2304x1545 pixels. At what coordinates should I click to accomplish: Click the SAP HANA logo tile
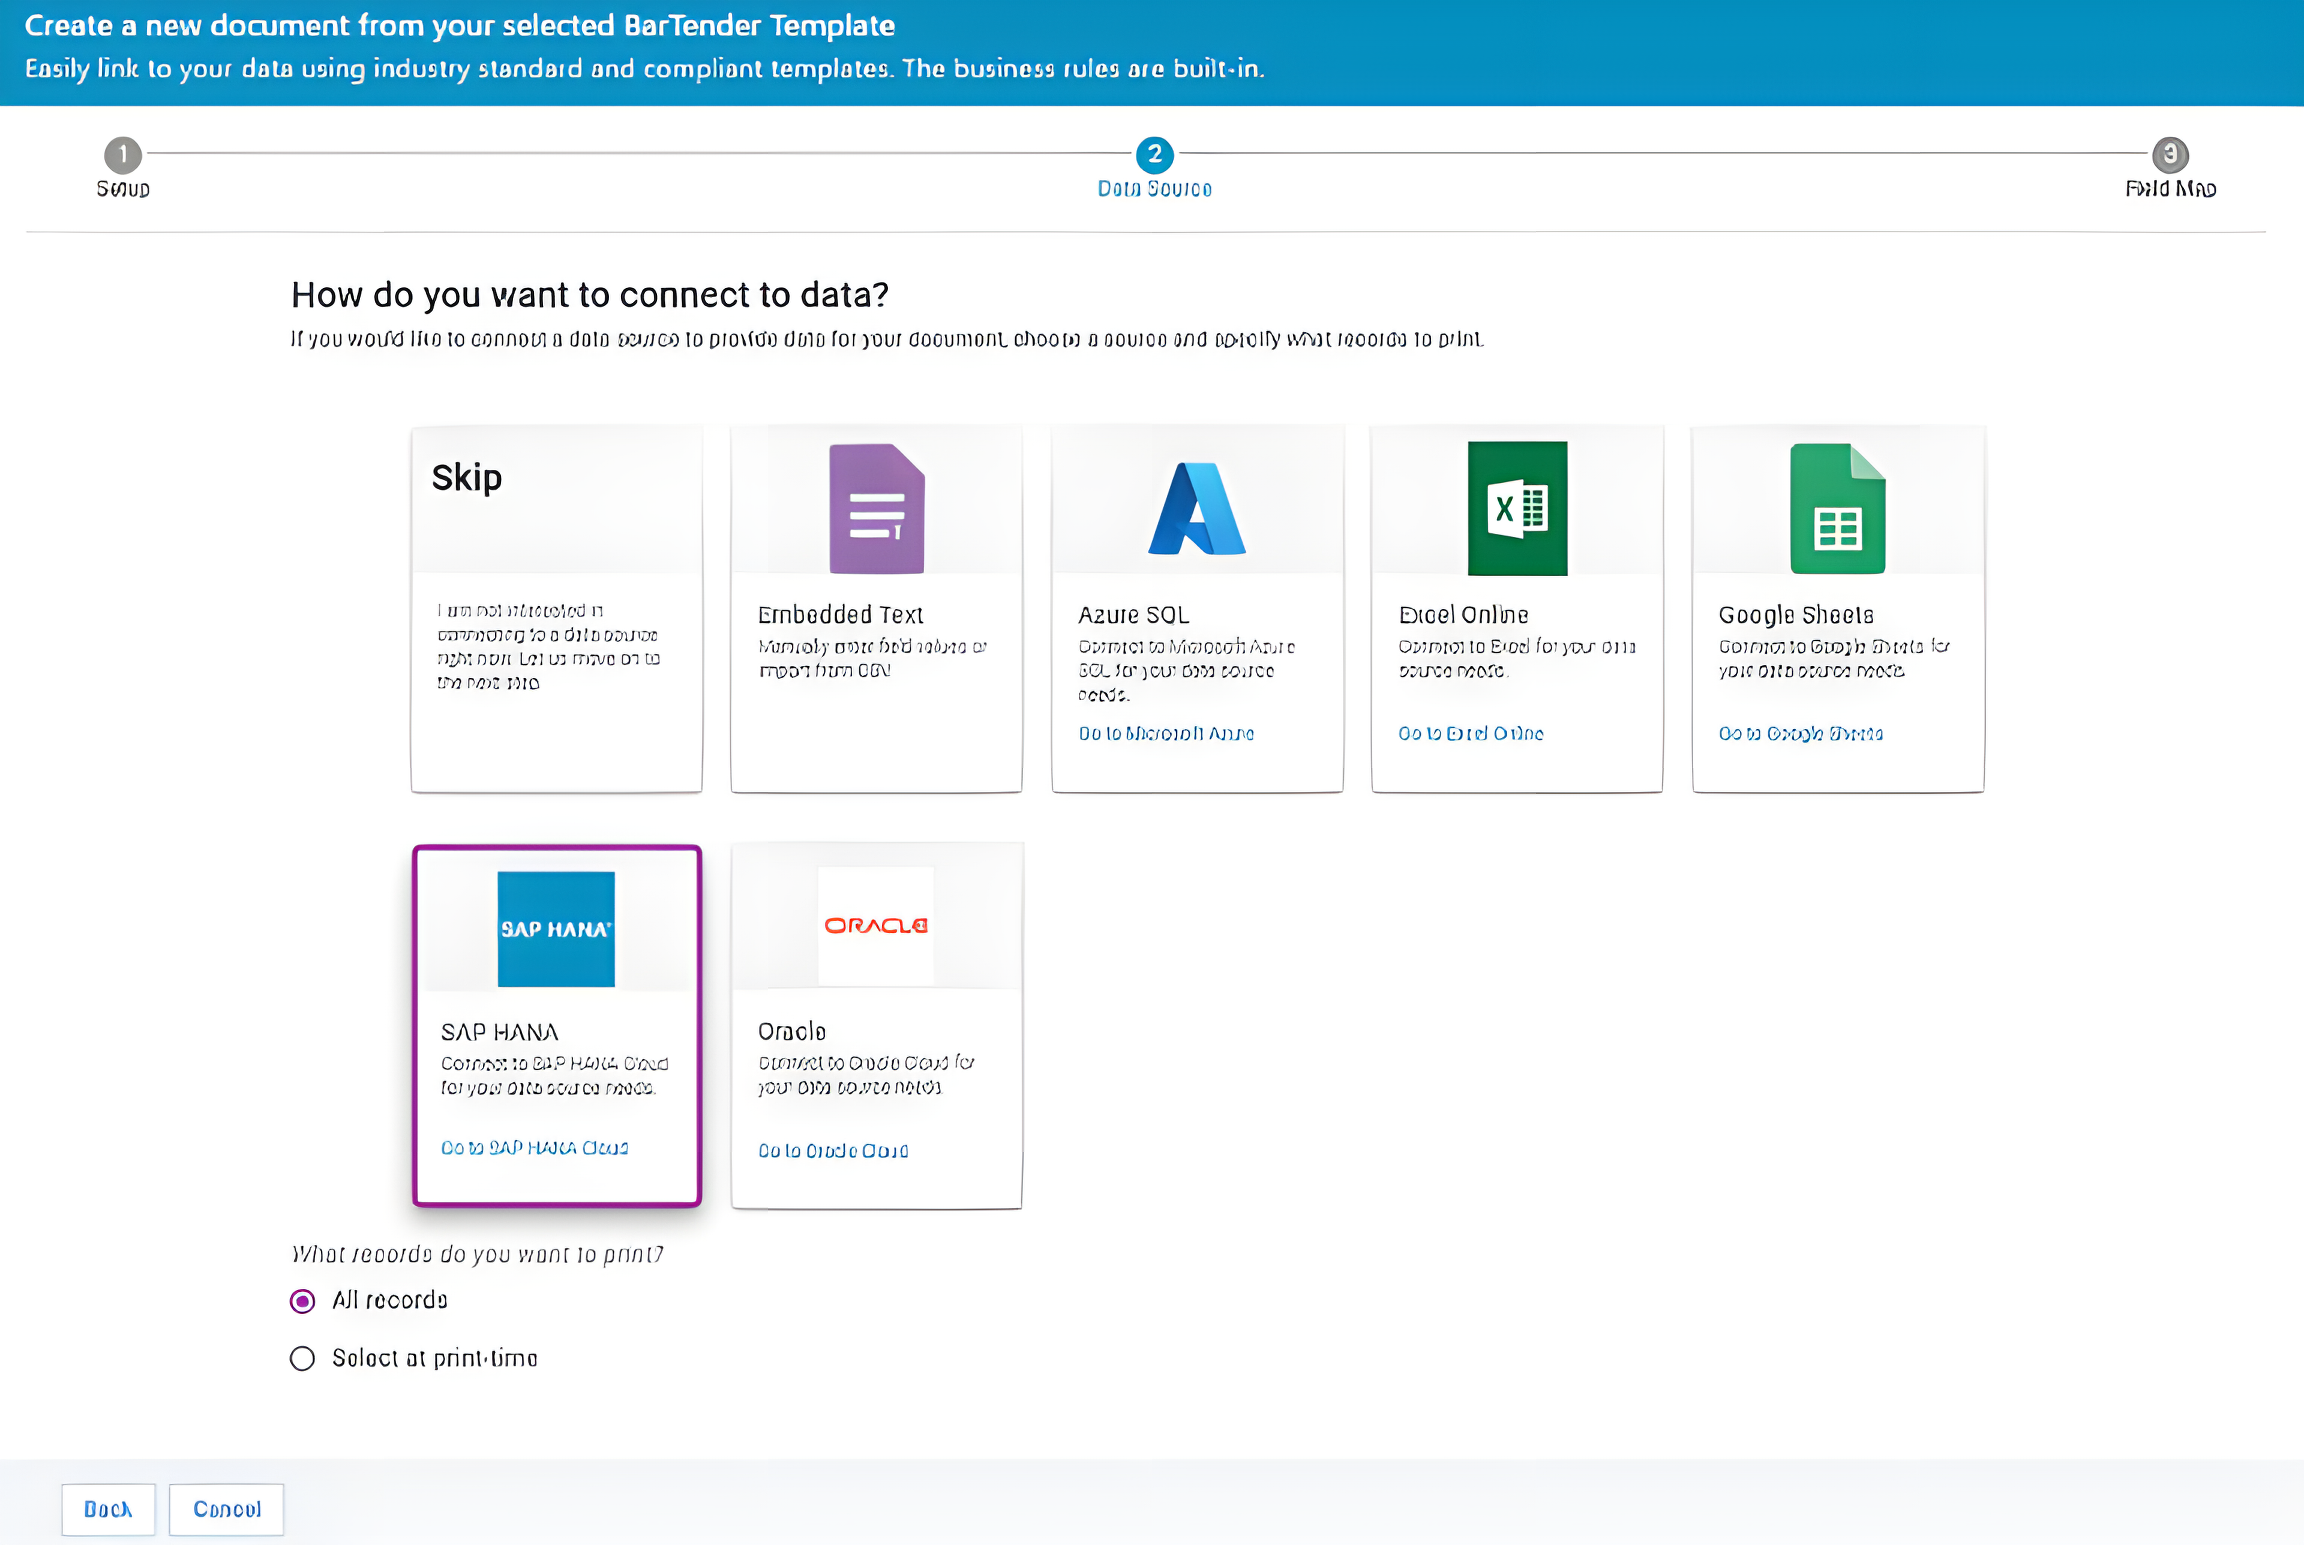(x=556, y=928)
